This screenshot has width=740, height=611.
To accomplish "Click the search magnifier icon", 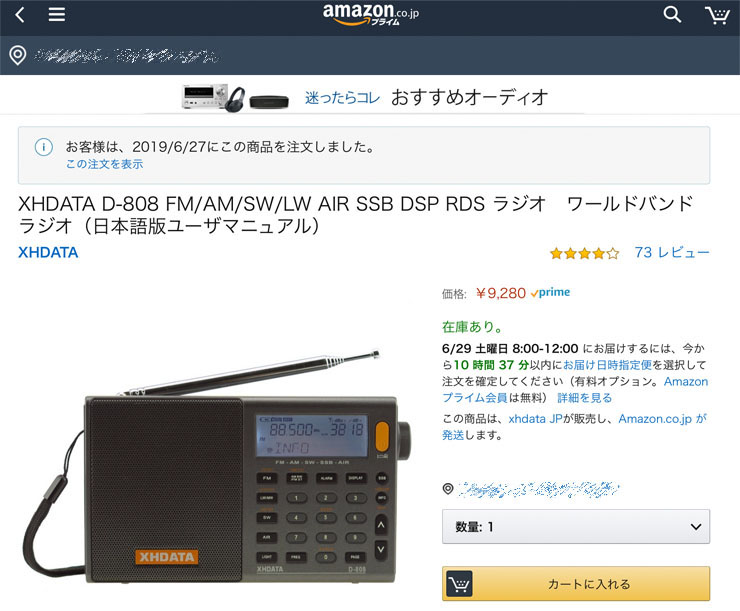I will [x=672, y=15].
